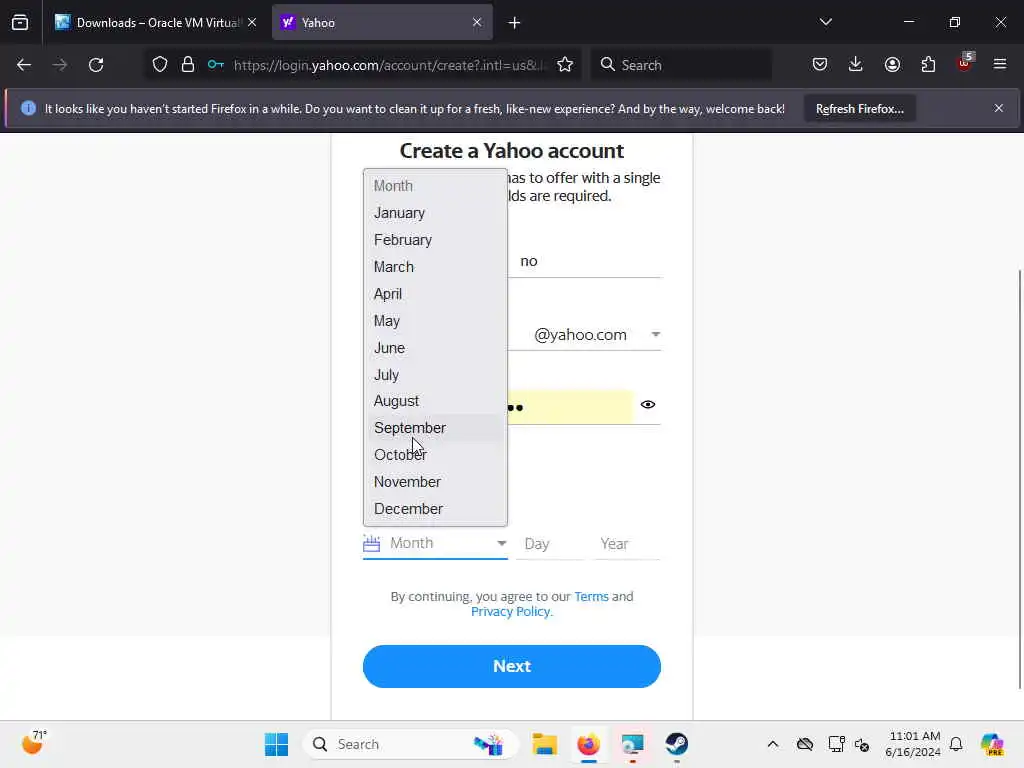Screen dimensions: 1024x768
Task: Open the Firefox account icon
Action: (892, 65)
